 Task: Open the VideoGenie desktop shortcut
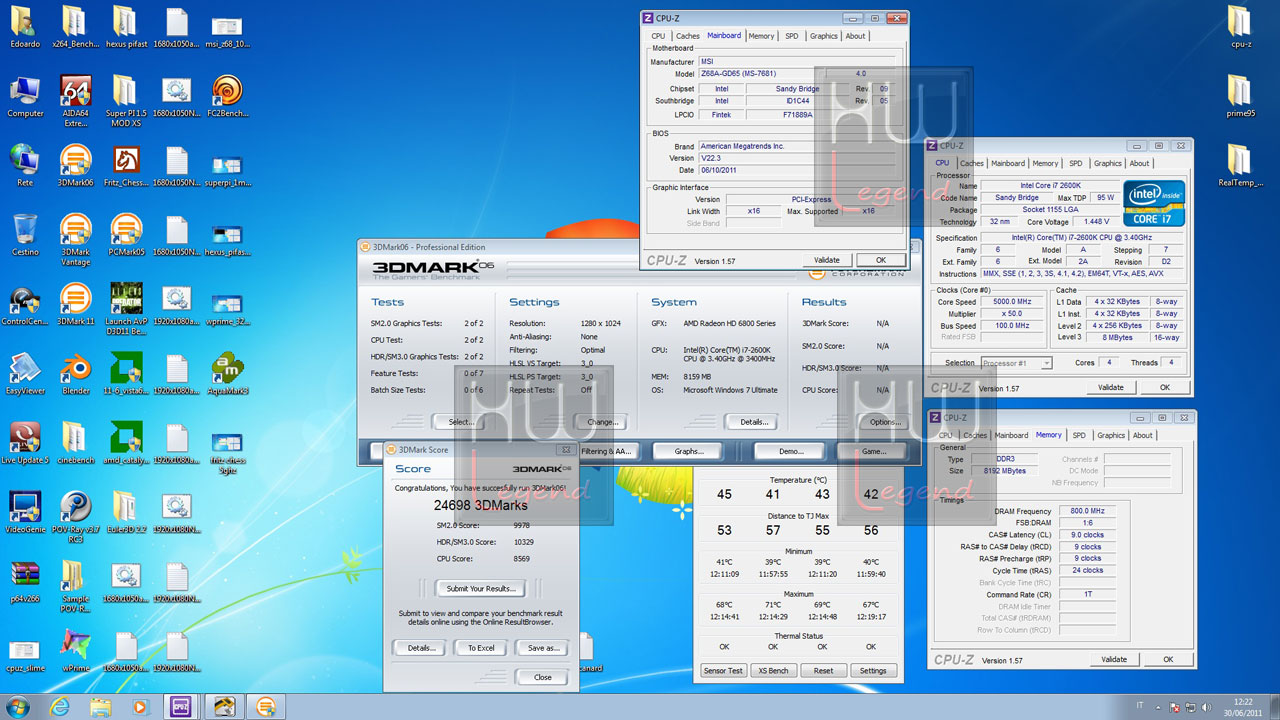pyautogui.click(x=25, y=513)
